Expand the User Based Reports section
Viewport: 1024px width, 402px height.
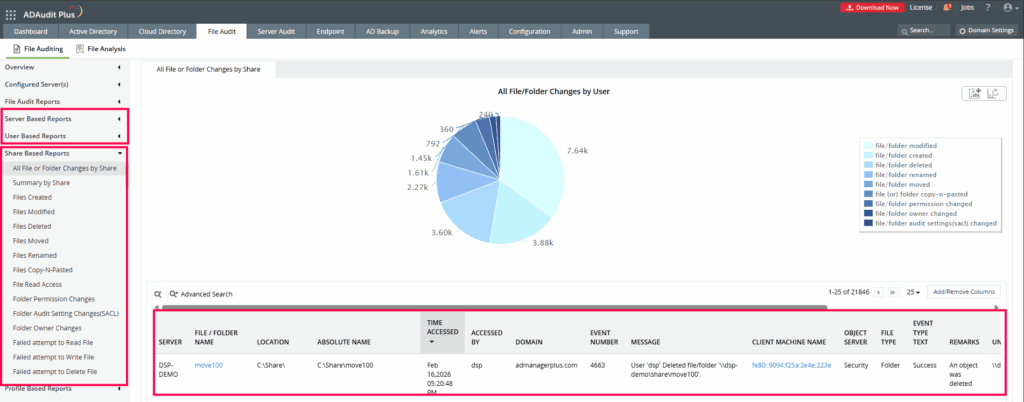(63, 136)
